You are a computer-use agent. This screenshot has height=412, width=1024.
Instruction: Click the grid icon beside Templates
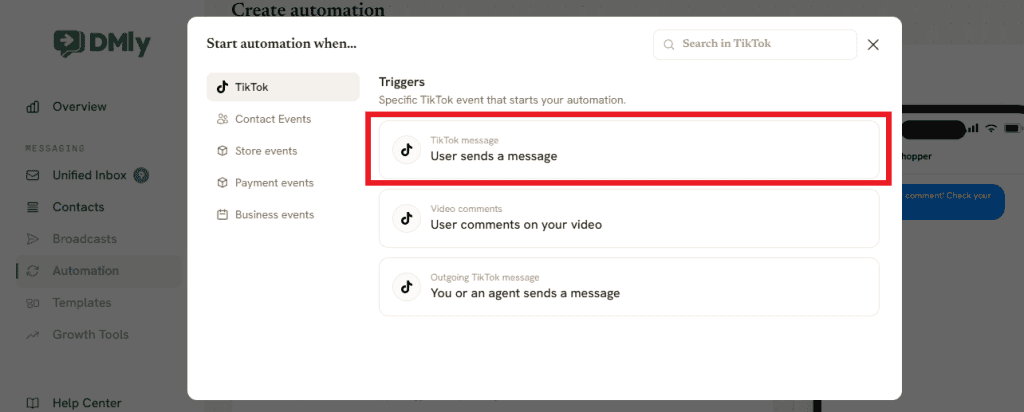point(32,303)
